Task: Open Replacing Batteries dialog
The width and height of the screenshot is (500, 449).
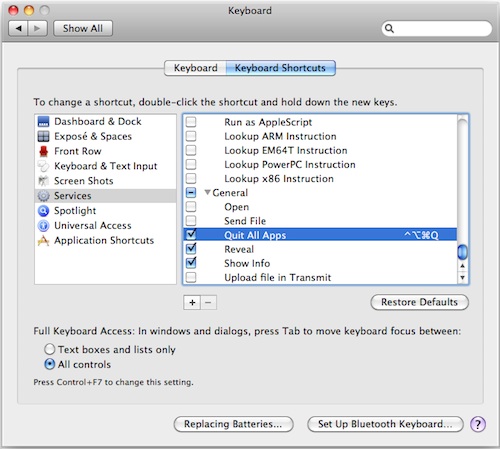Action: coord(233,424)
